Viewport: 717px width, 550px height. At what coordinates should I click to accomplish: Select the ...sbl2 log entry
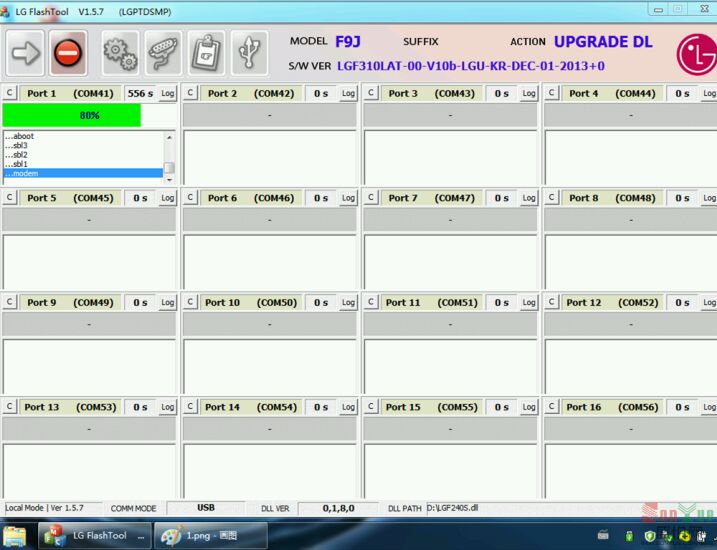(83, 155)
